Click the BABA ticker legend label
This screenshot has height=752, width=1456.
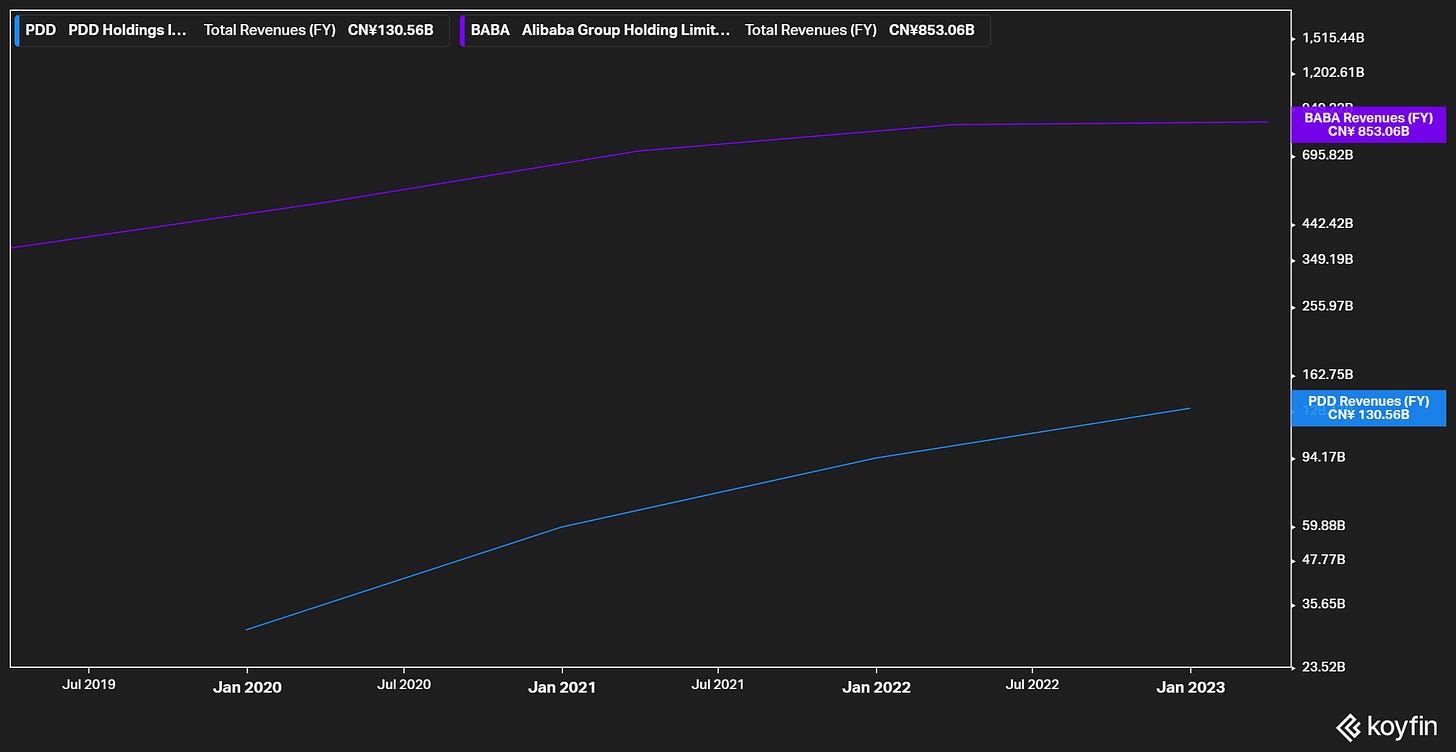pos(490,30)
